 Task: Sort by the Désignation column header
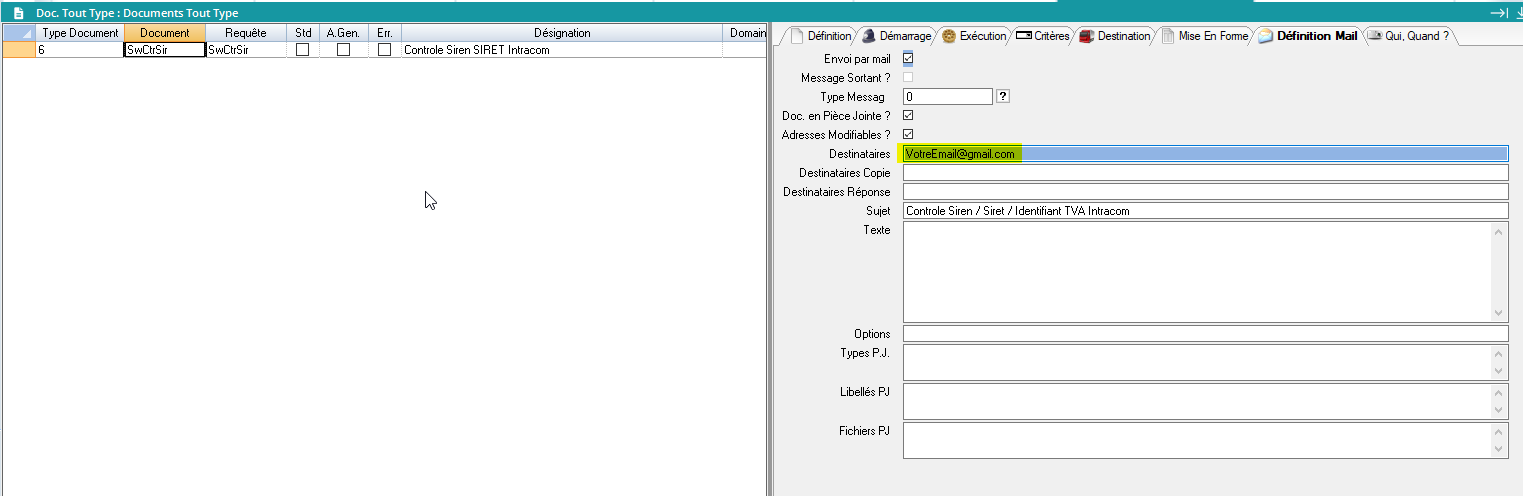tap(562, 33)
